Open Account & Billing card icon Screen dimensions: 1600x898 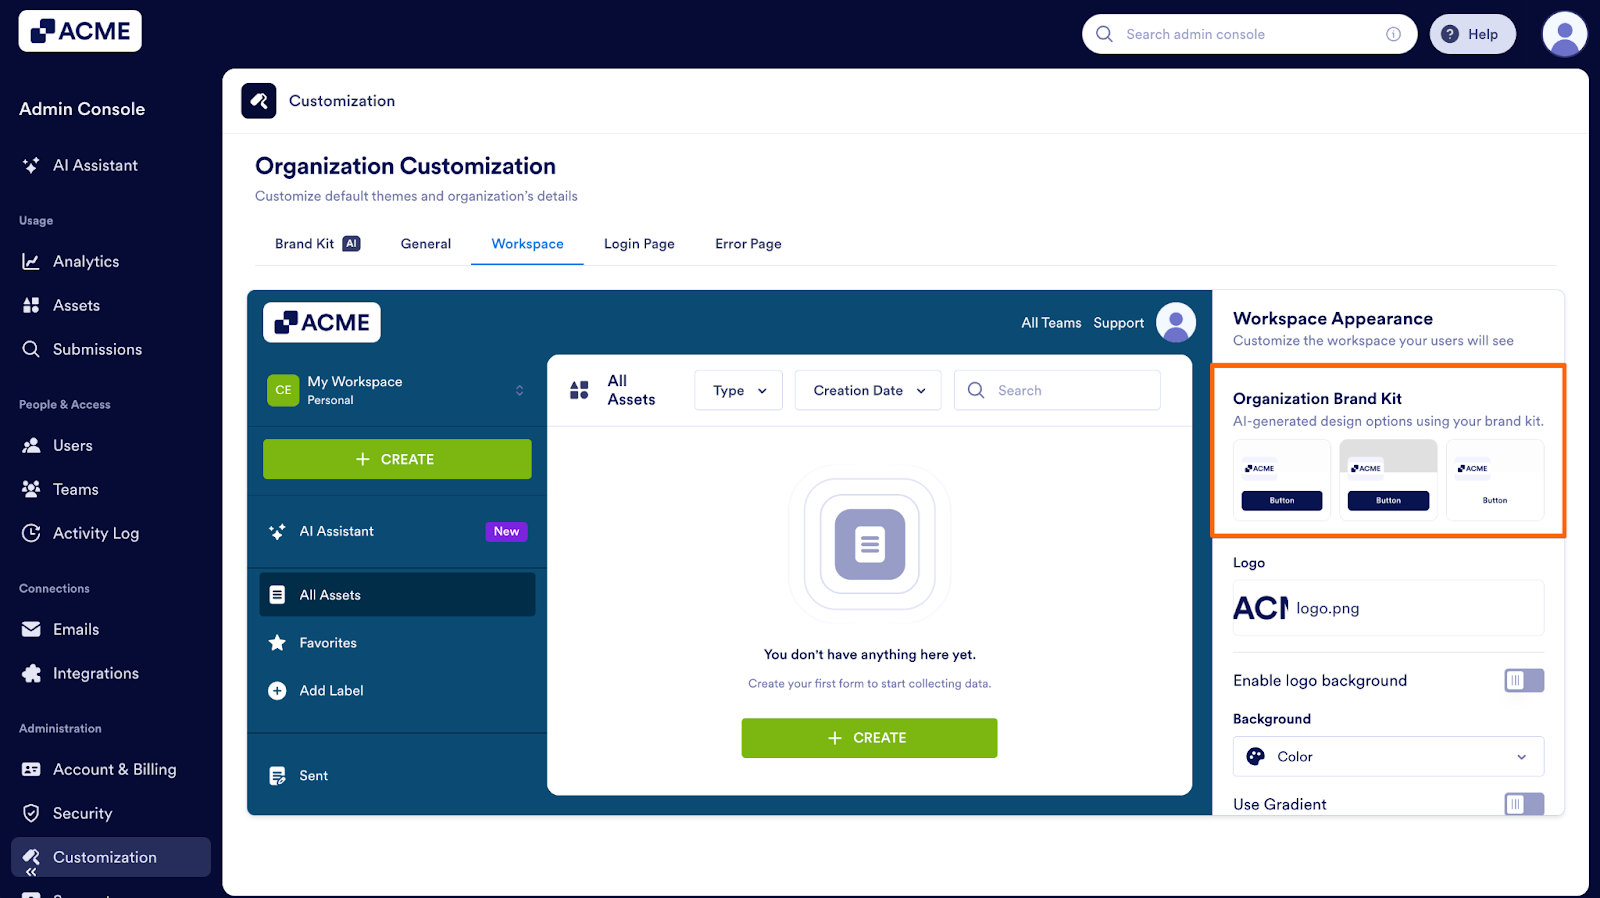31,769
